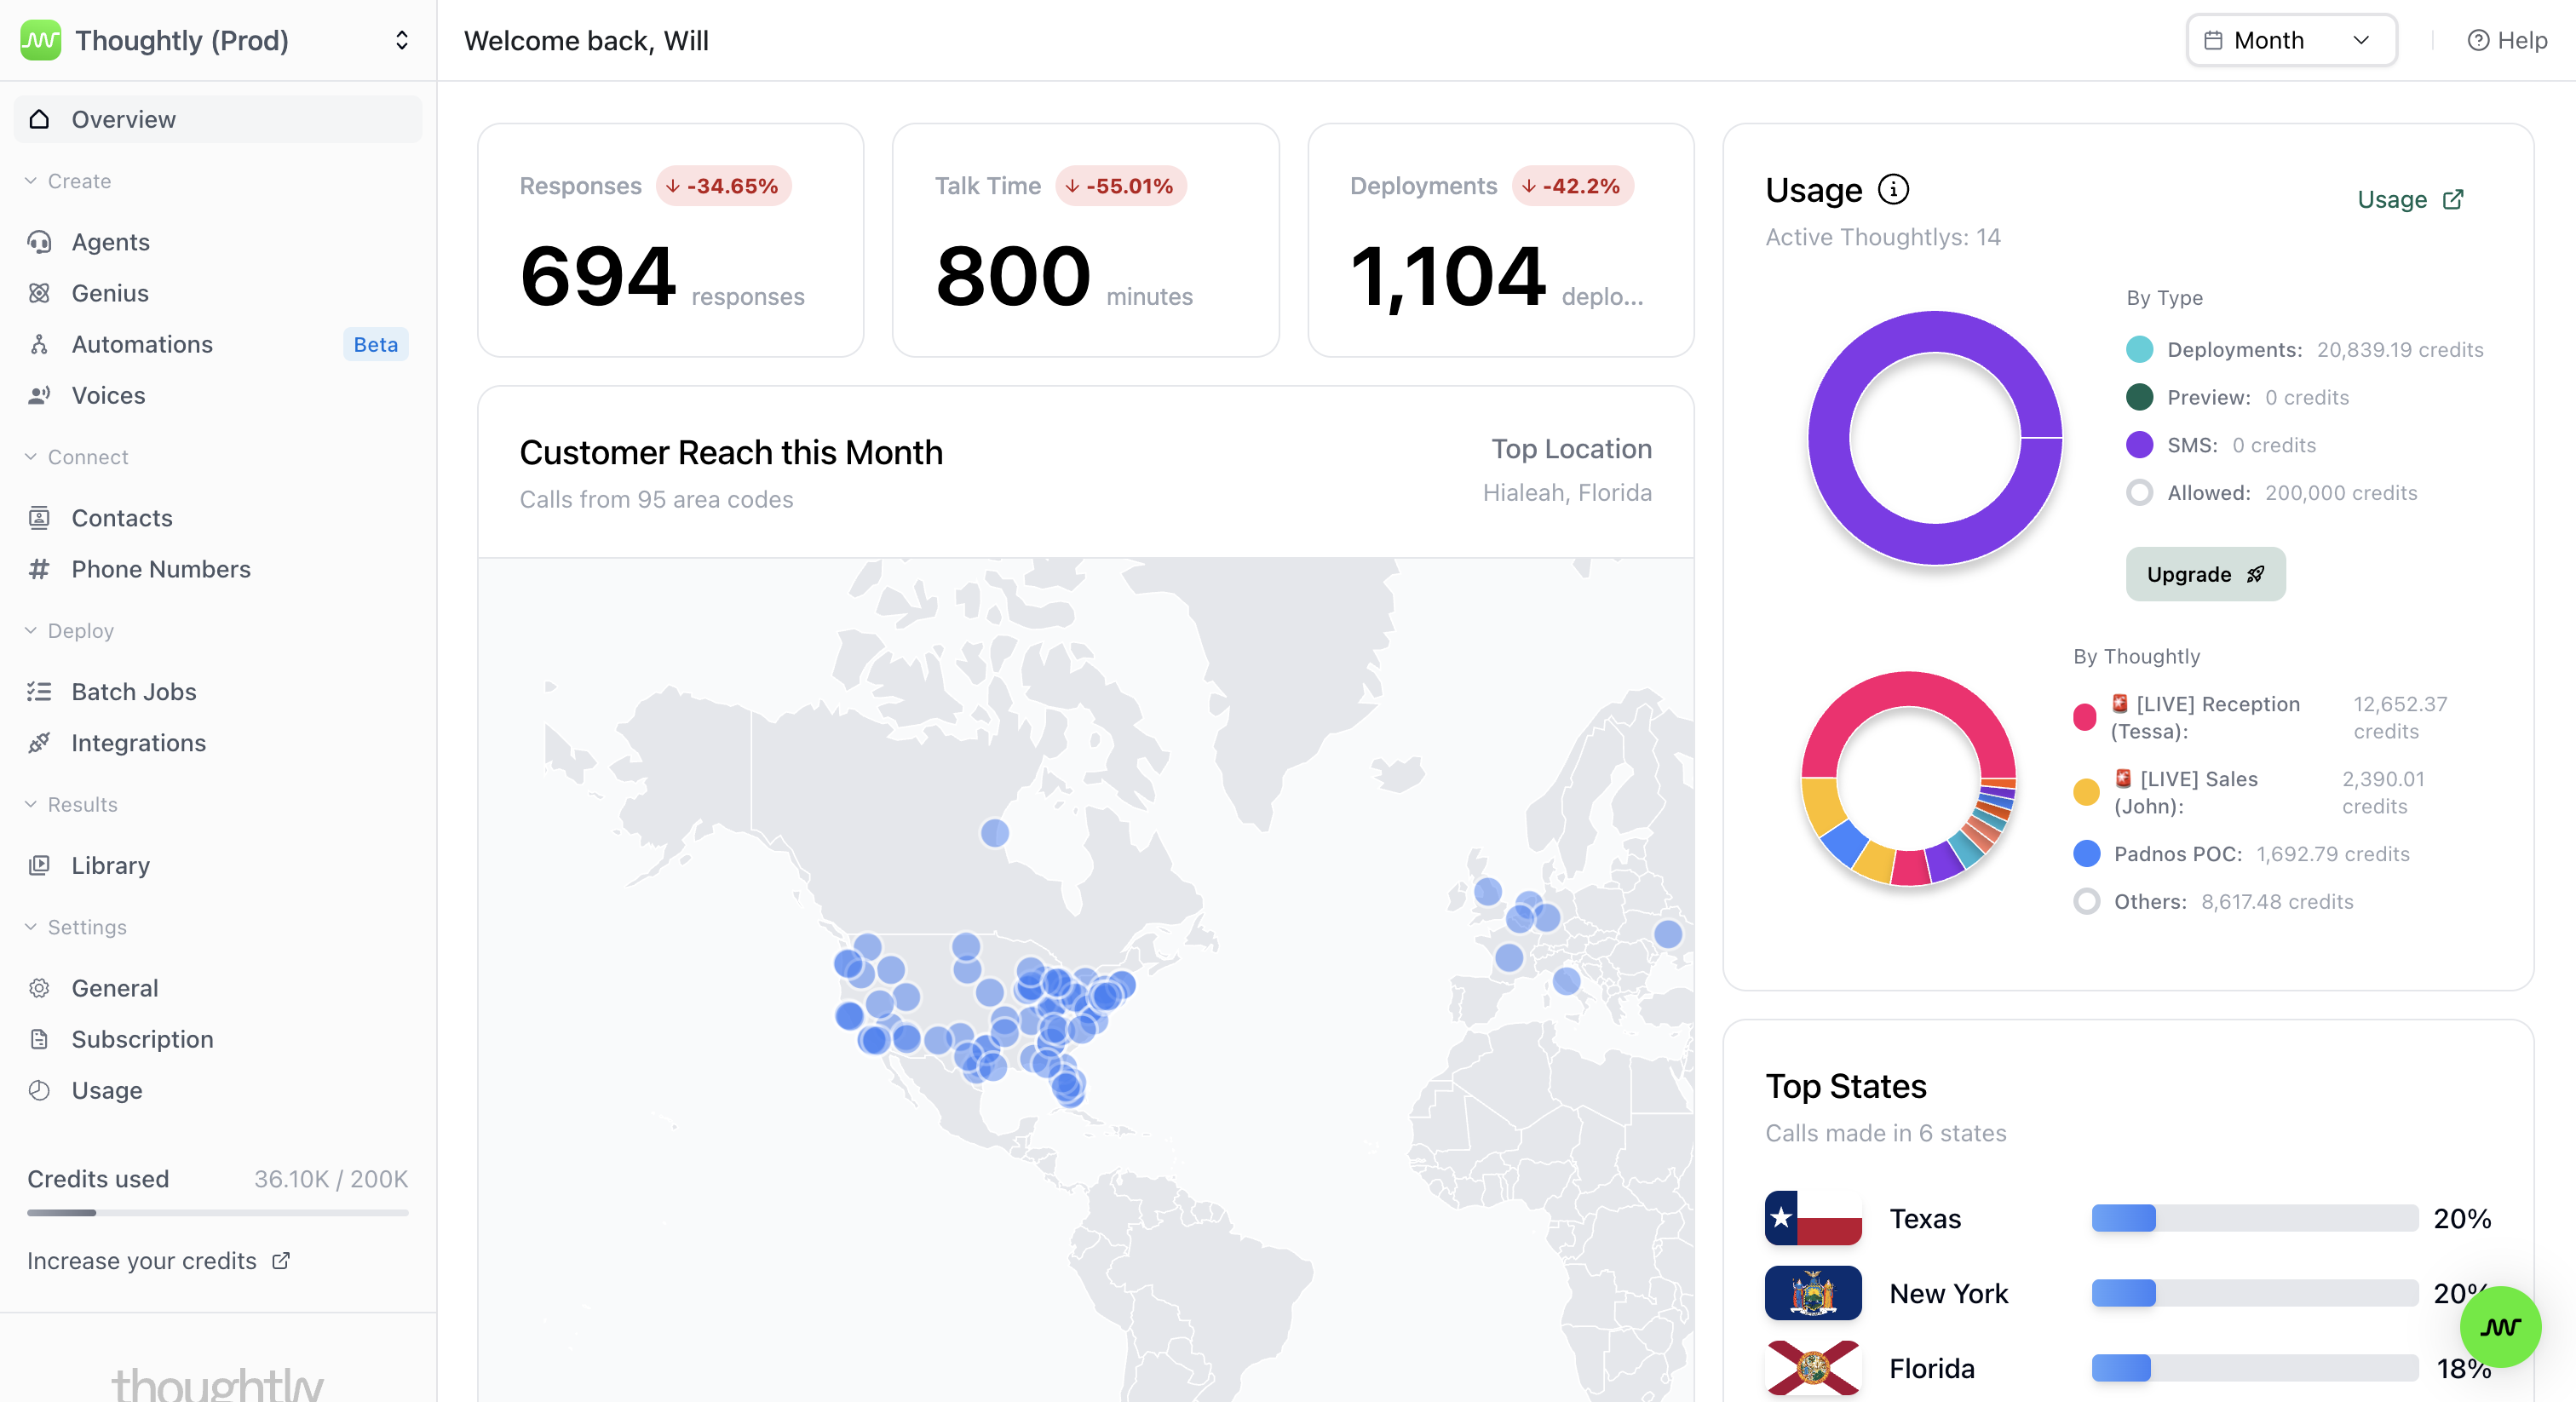Click the Automations workflow icon
Screen dimensions: 2576x1402
tap(39, 344)
